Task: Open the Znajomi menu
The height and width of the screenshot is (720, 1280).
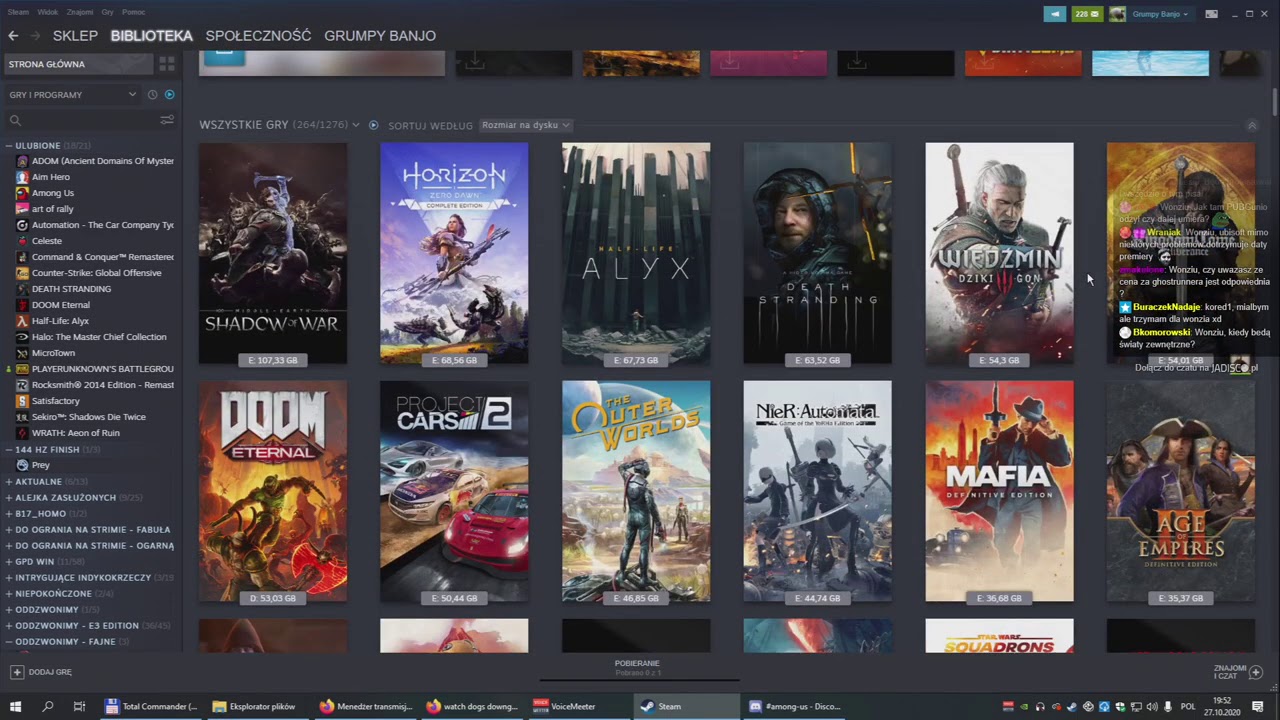Action: [x=80, y=12]
